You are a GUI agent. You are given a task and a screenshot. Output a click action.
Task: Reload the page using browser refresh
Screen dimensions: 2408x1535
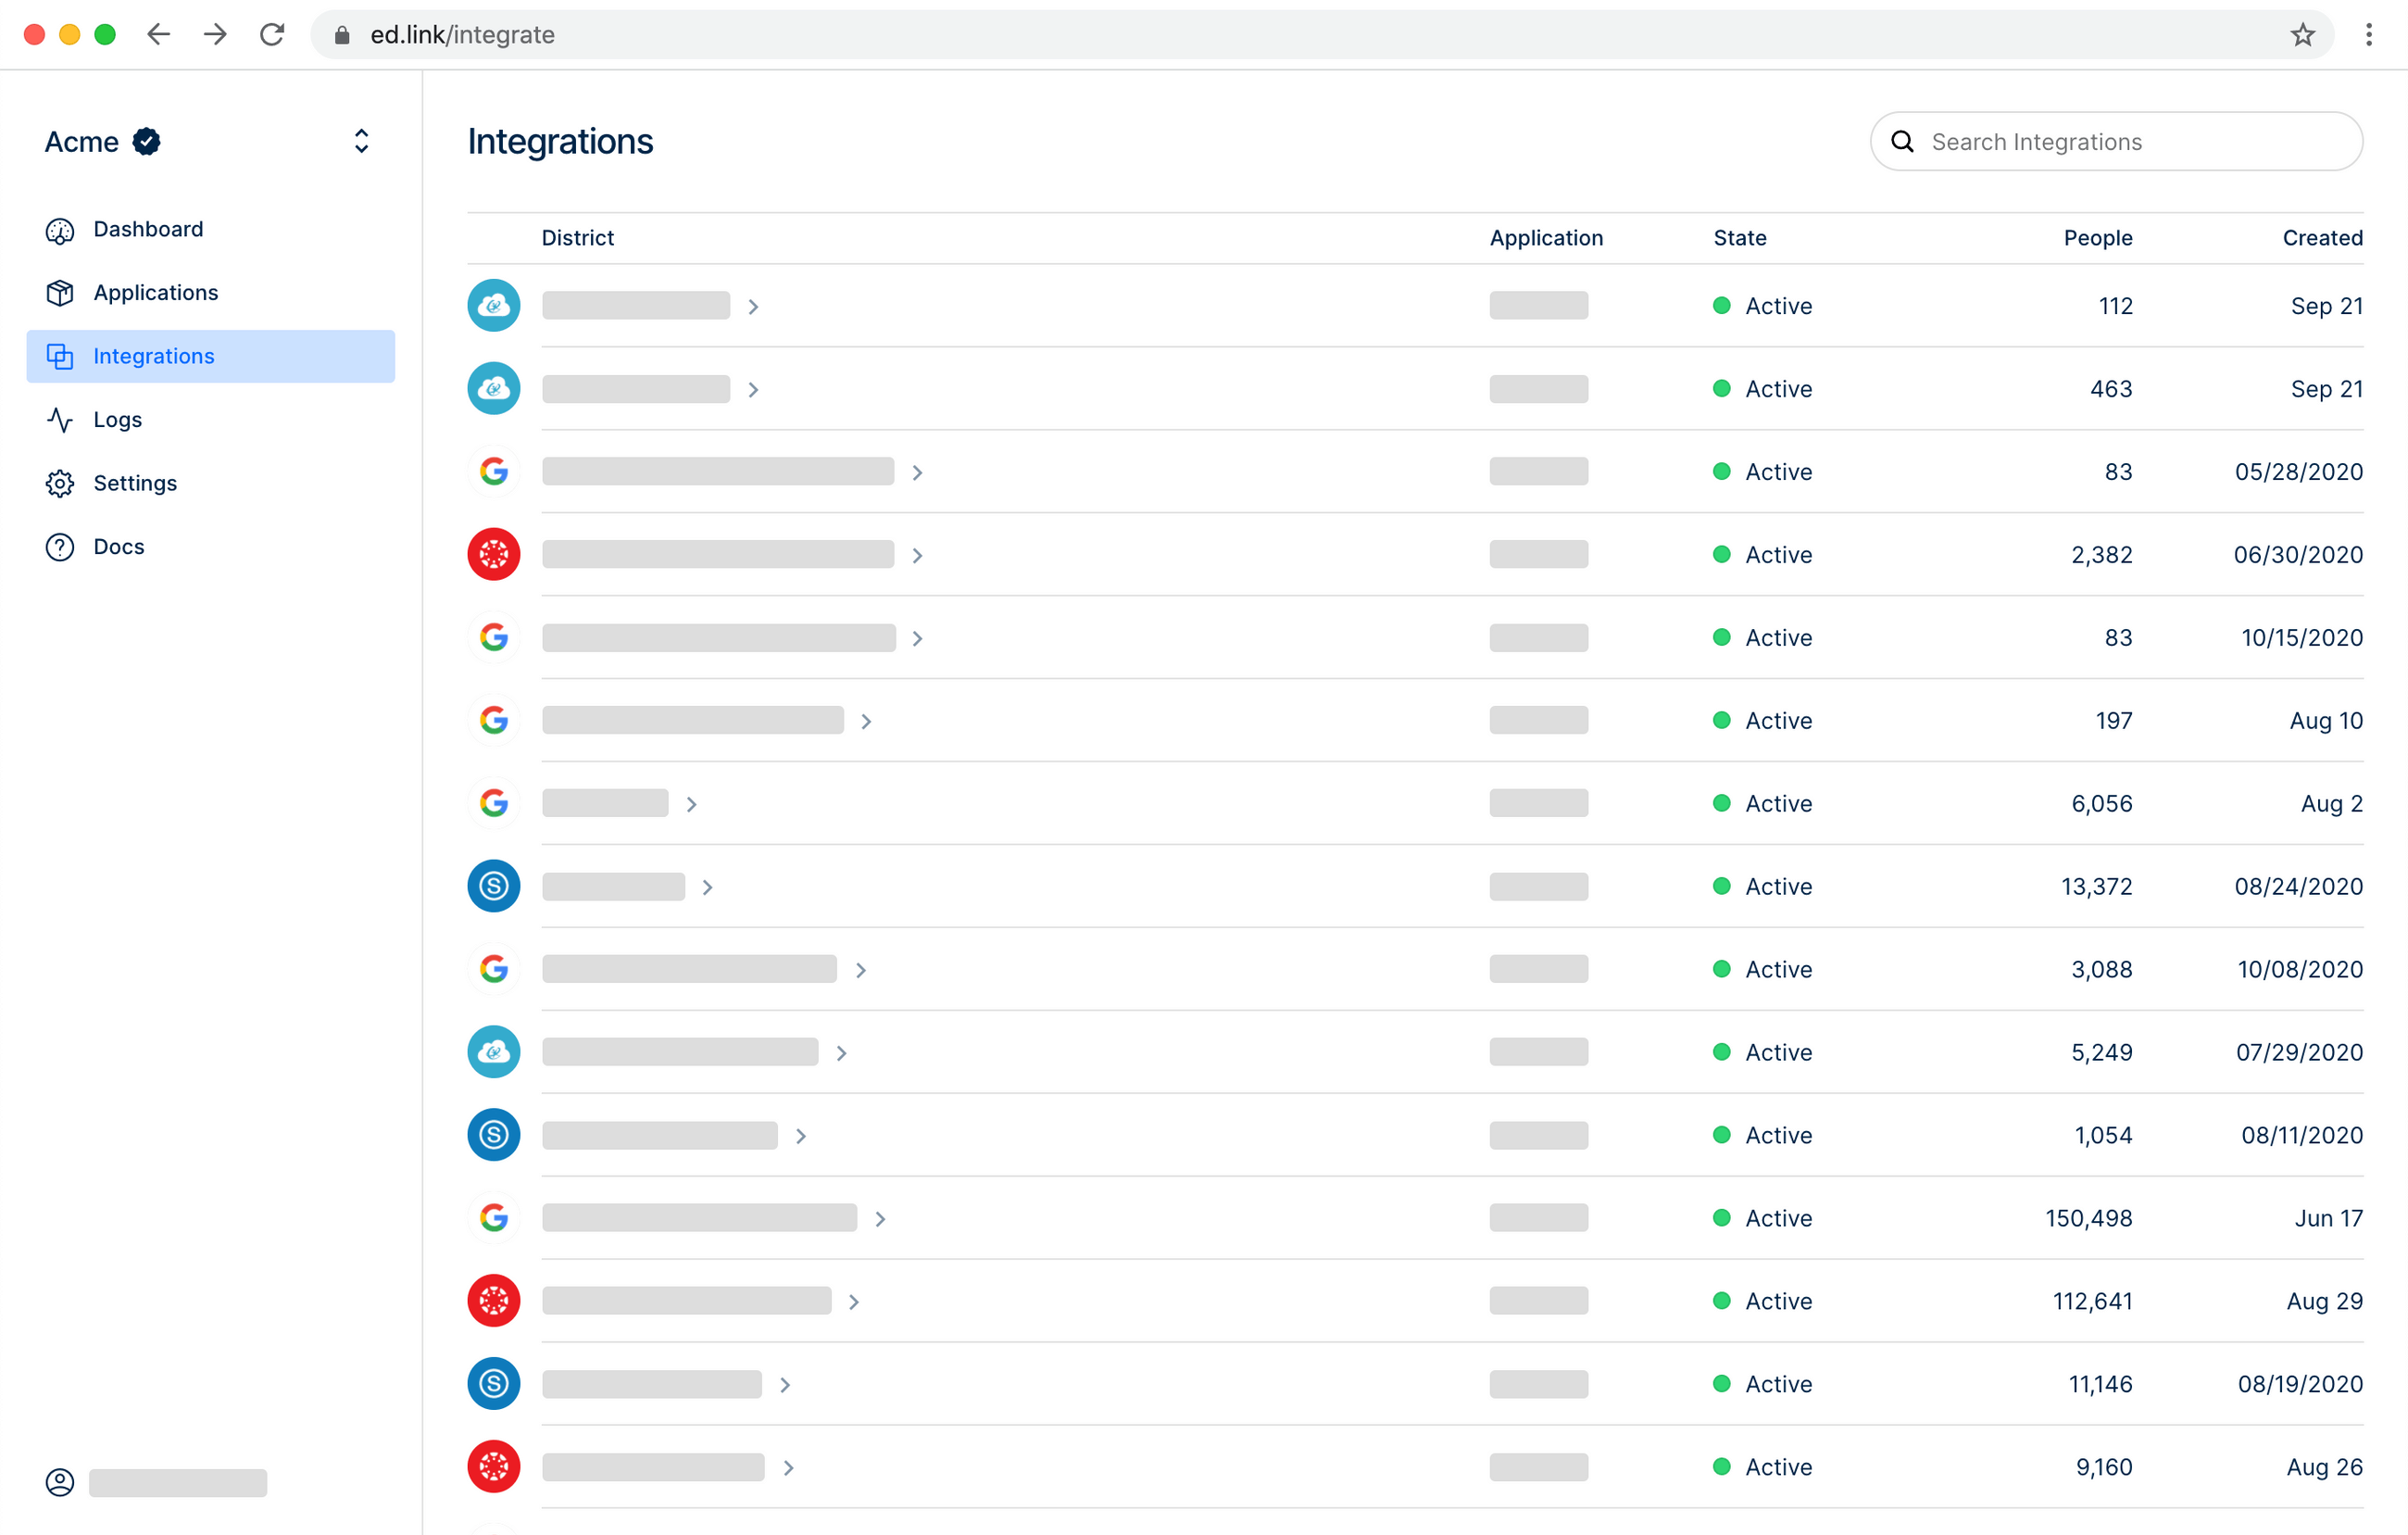(272, 35)
